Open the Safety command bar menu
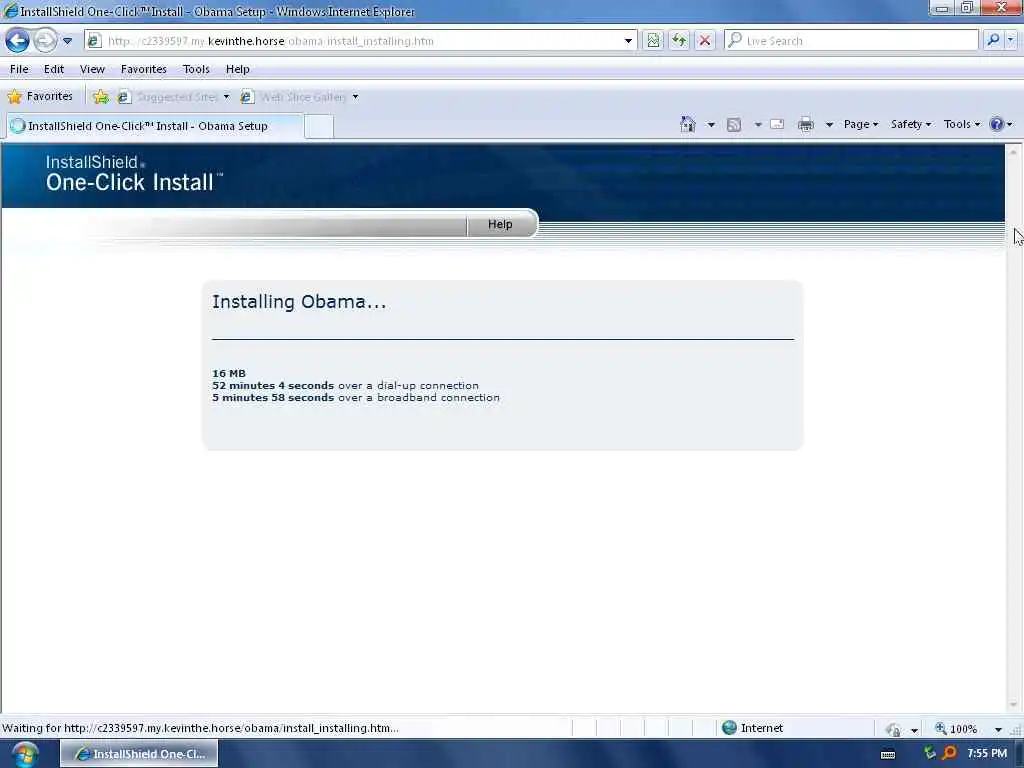This screenshot has height=768, width=1024. 910,124
